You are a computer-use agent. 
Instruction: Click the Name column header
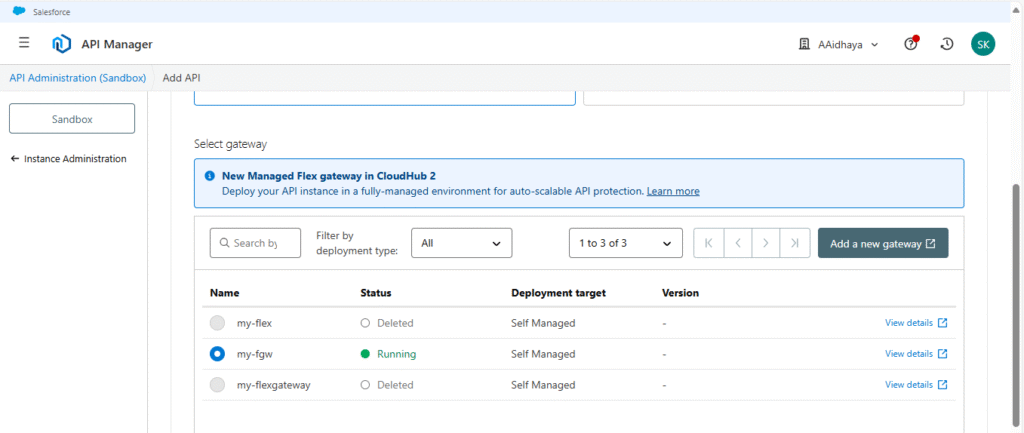224,293
